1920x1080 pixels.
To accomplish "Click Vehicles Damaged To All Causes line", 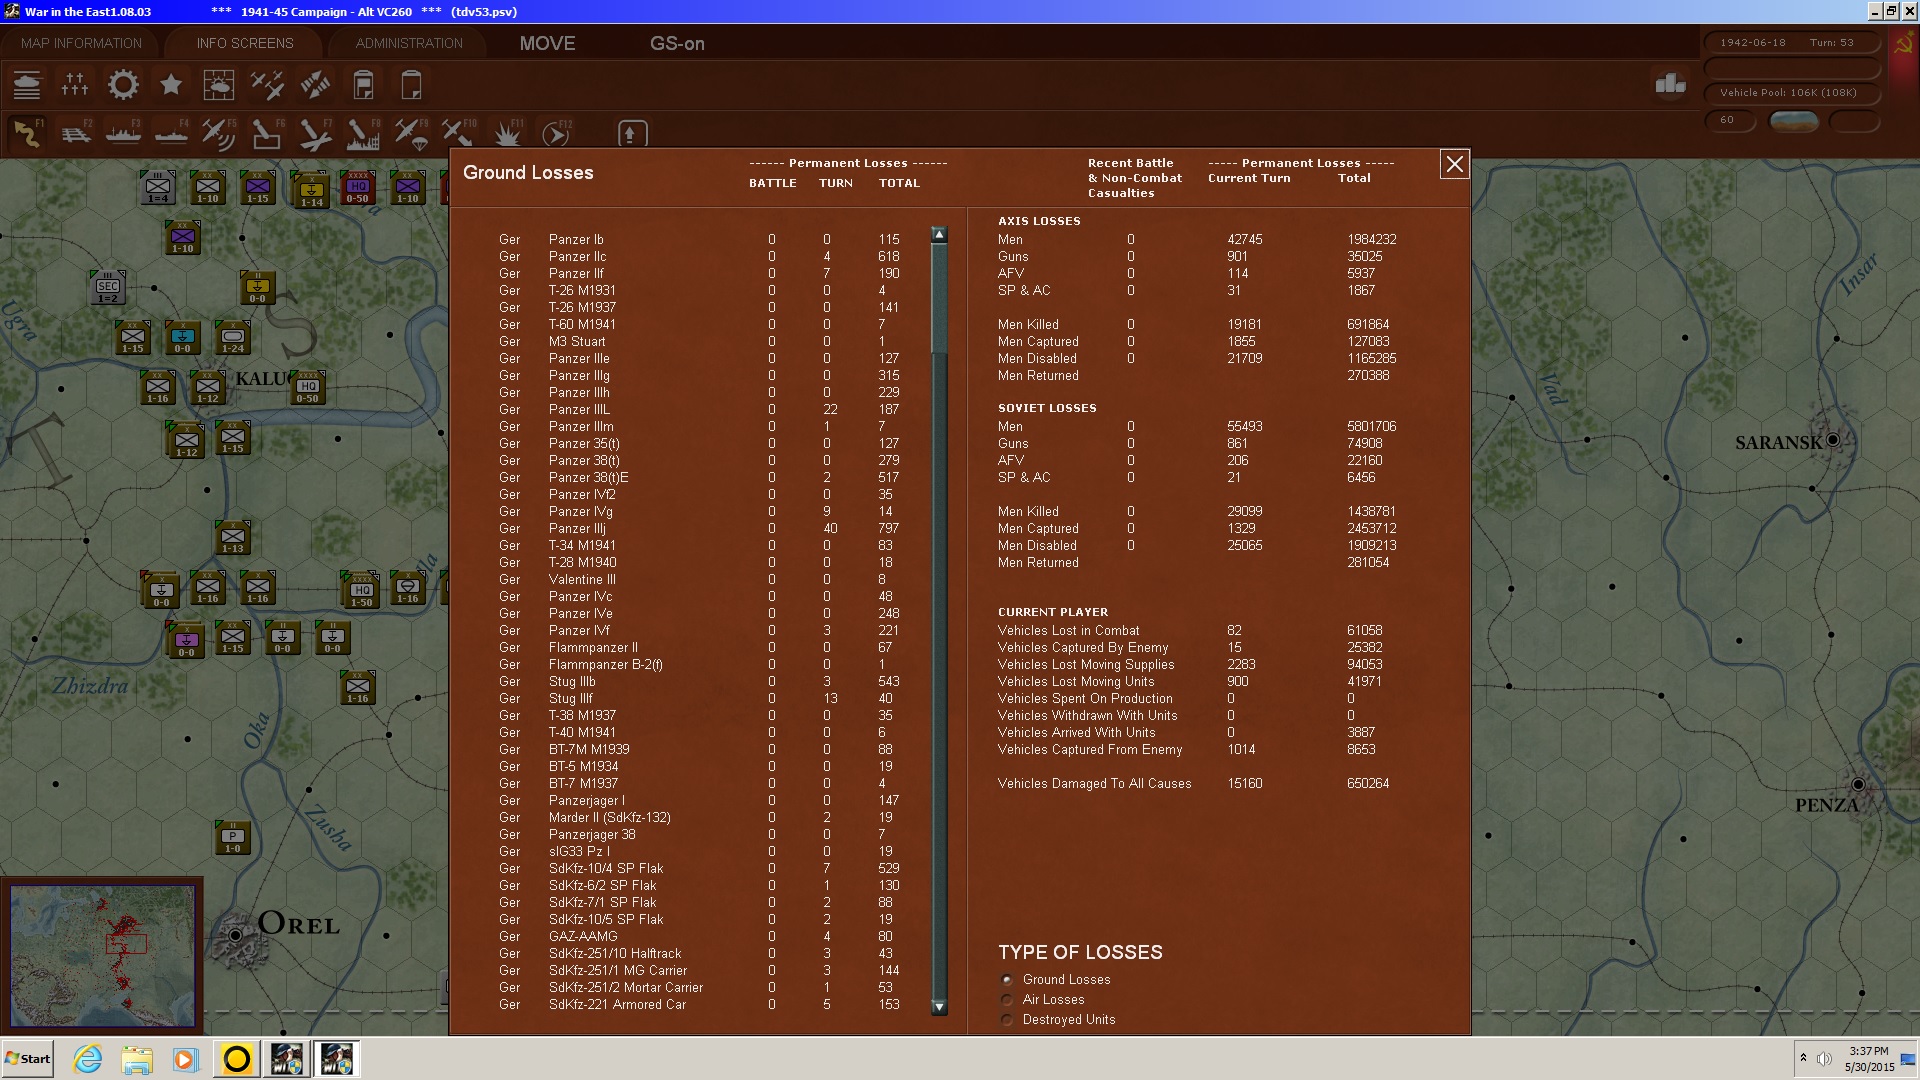I will pos(1194,783).
